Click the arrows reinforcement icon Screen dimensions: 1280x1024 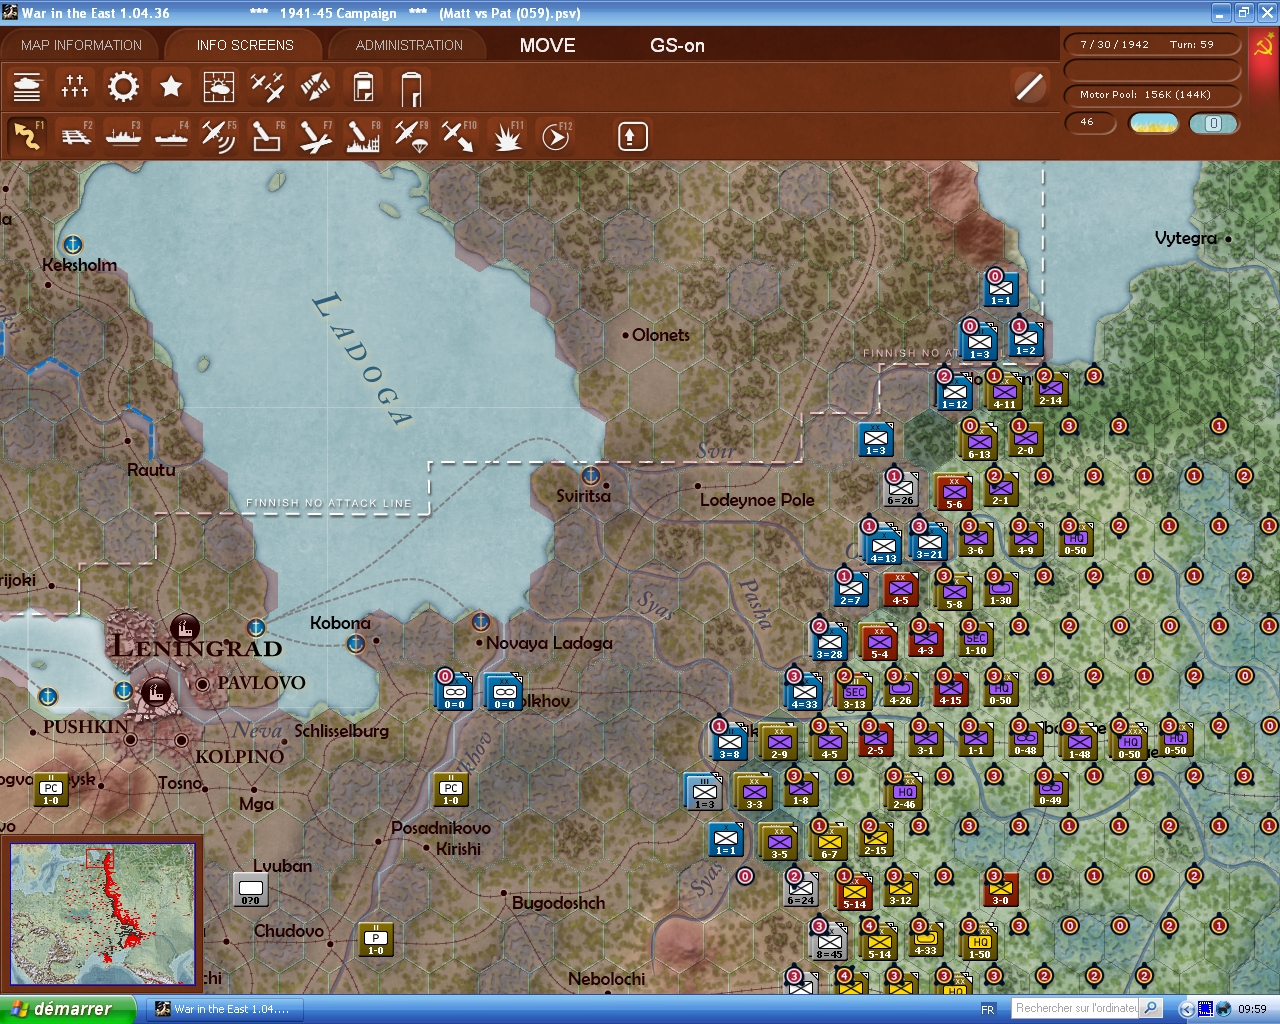point(315,88)
